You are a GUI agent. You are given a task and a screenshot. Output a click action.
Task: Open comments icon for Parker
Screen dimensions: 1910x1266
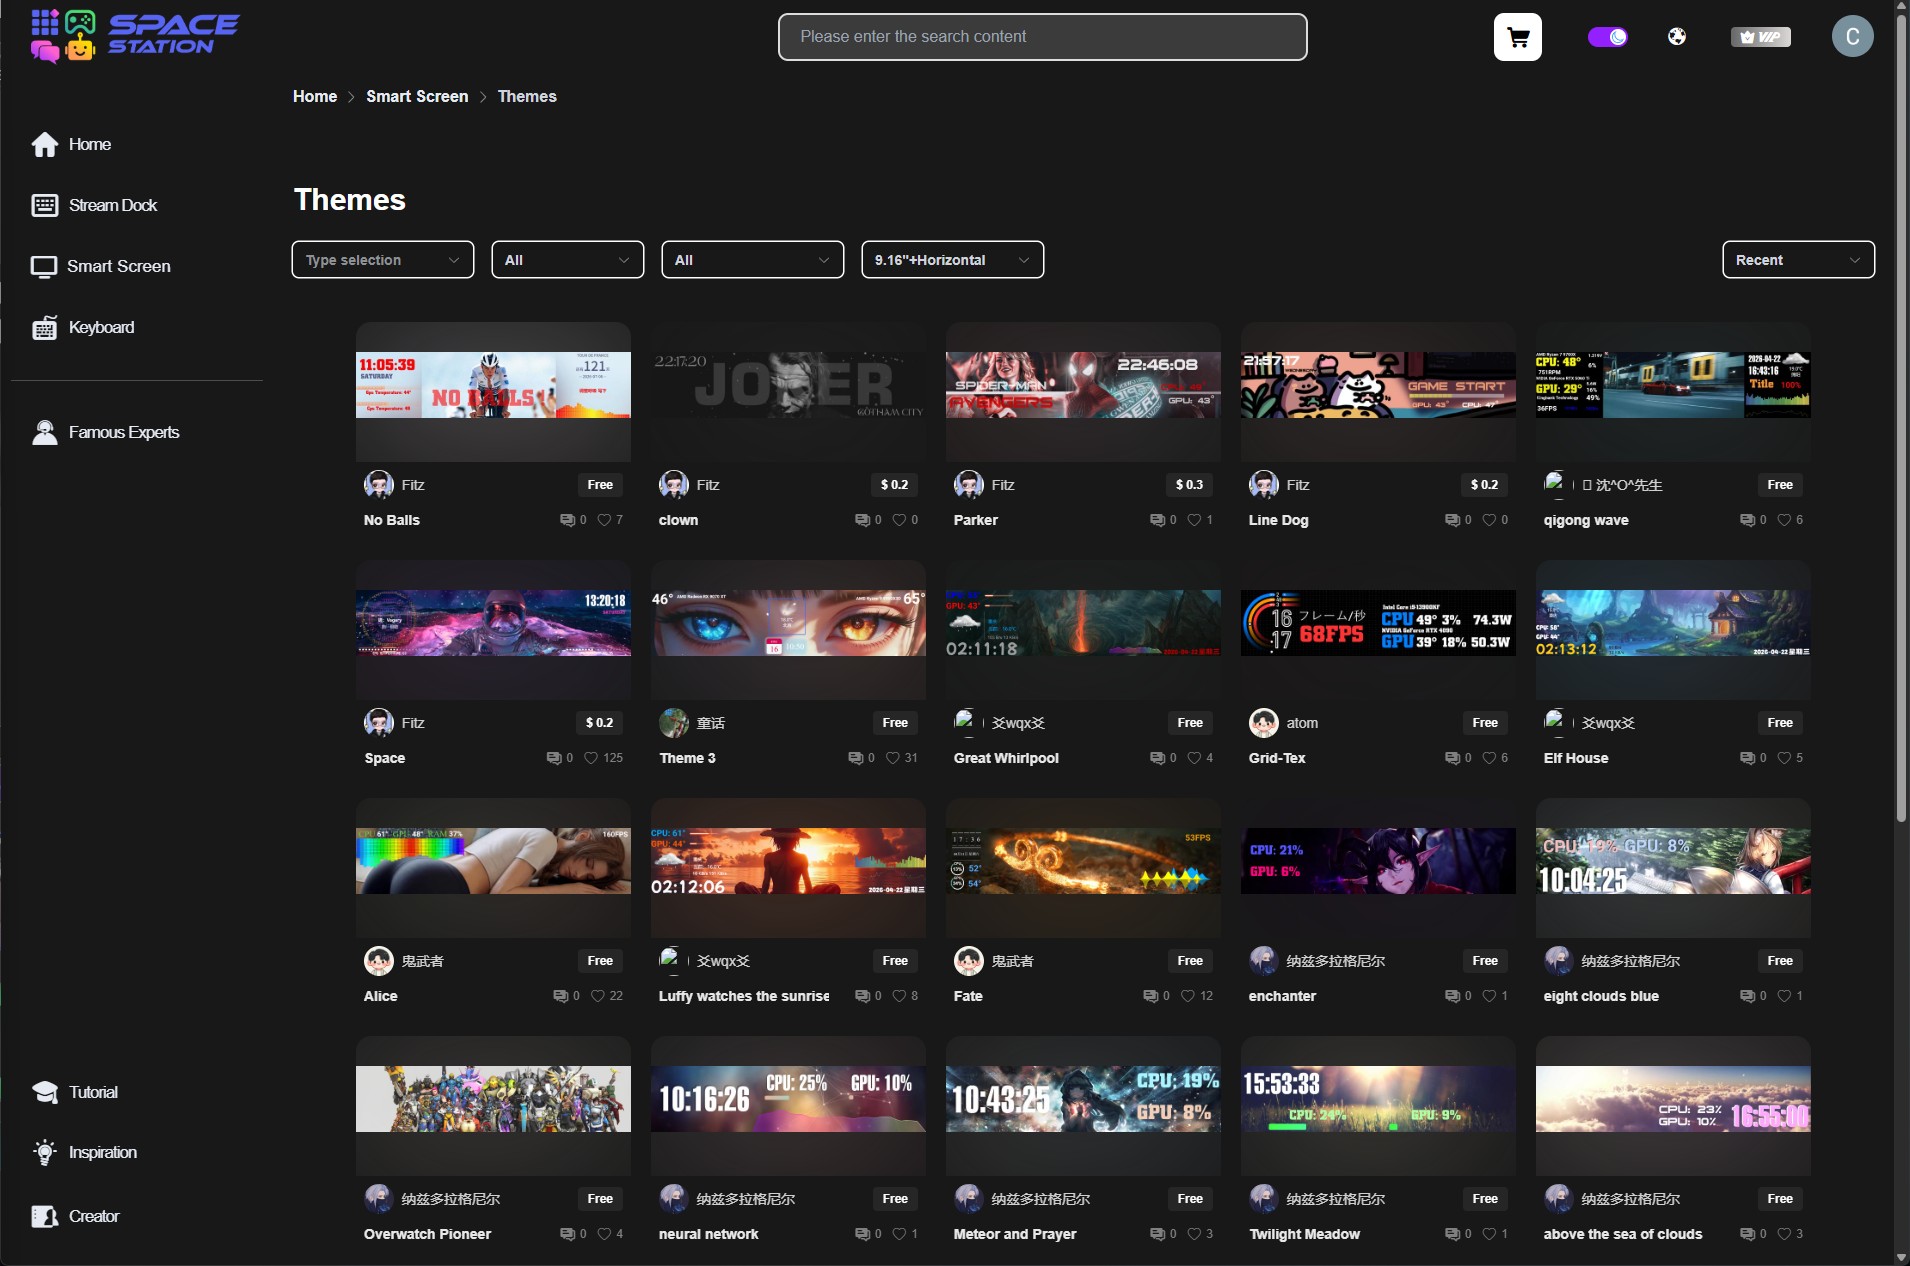point(1157,520)
